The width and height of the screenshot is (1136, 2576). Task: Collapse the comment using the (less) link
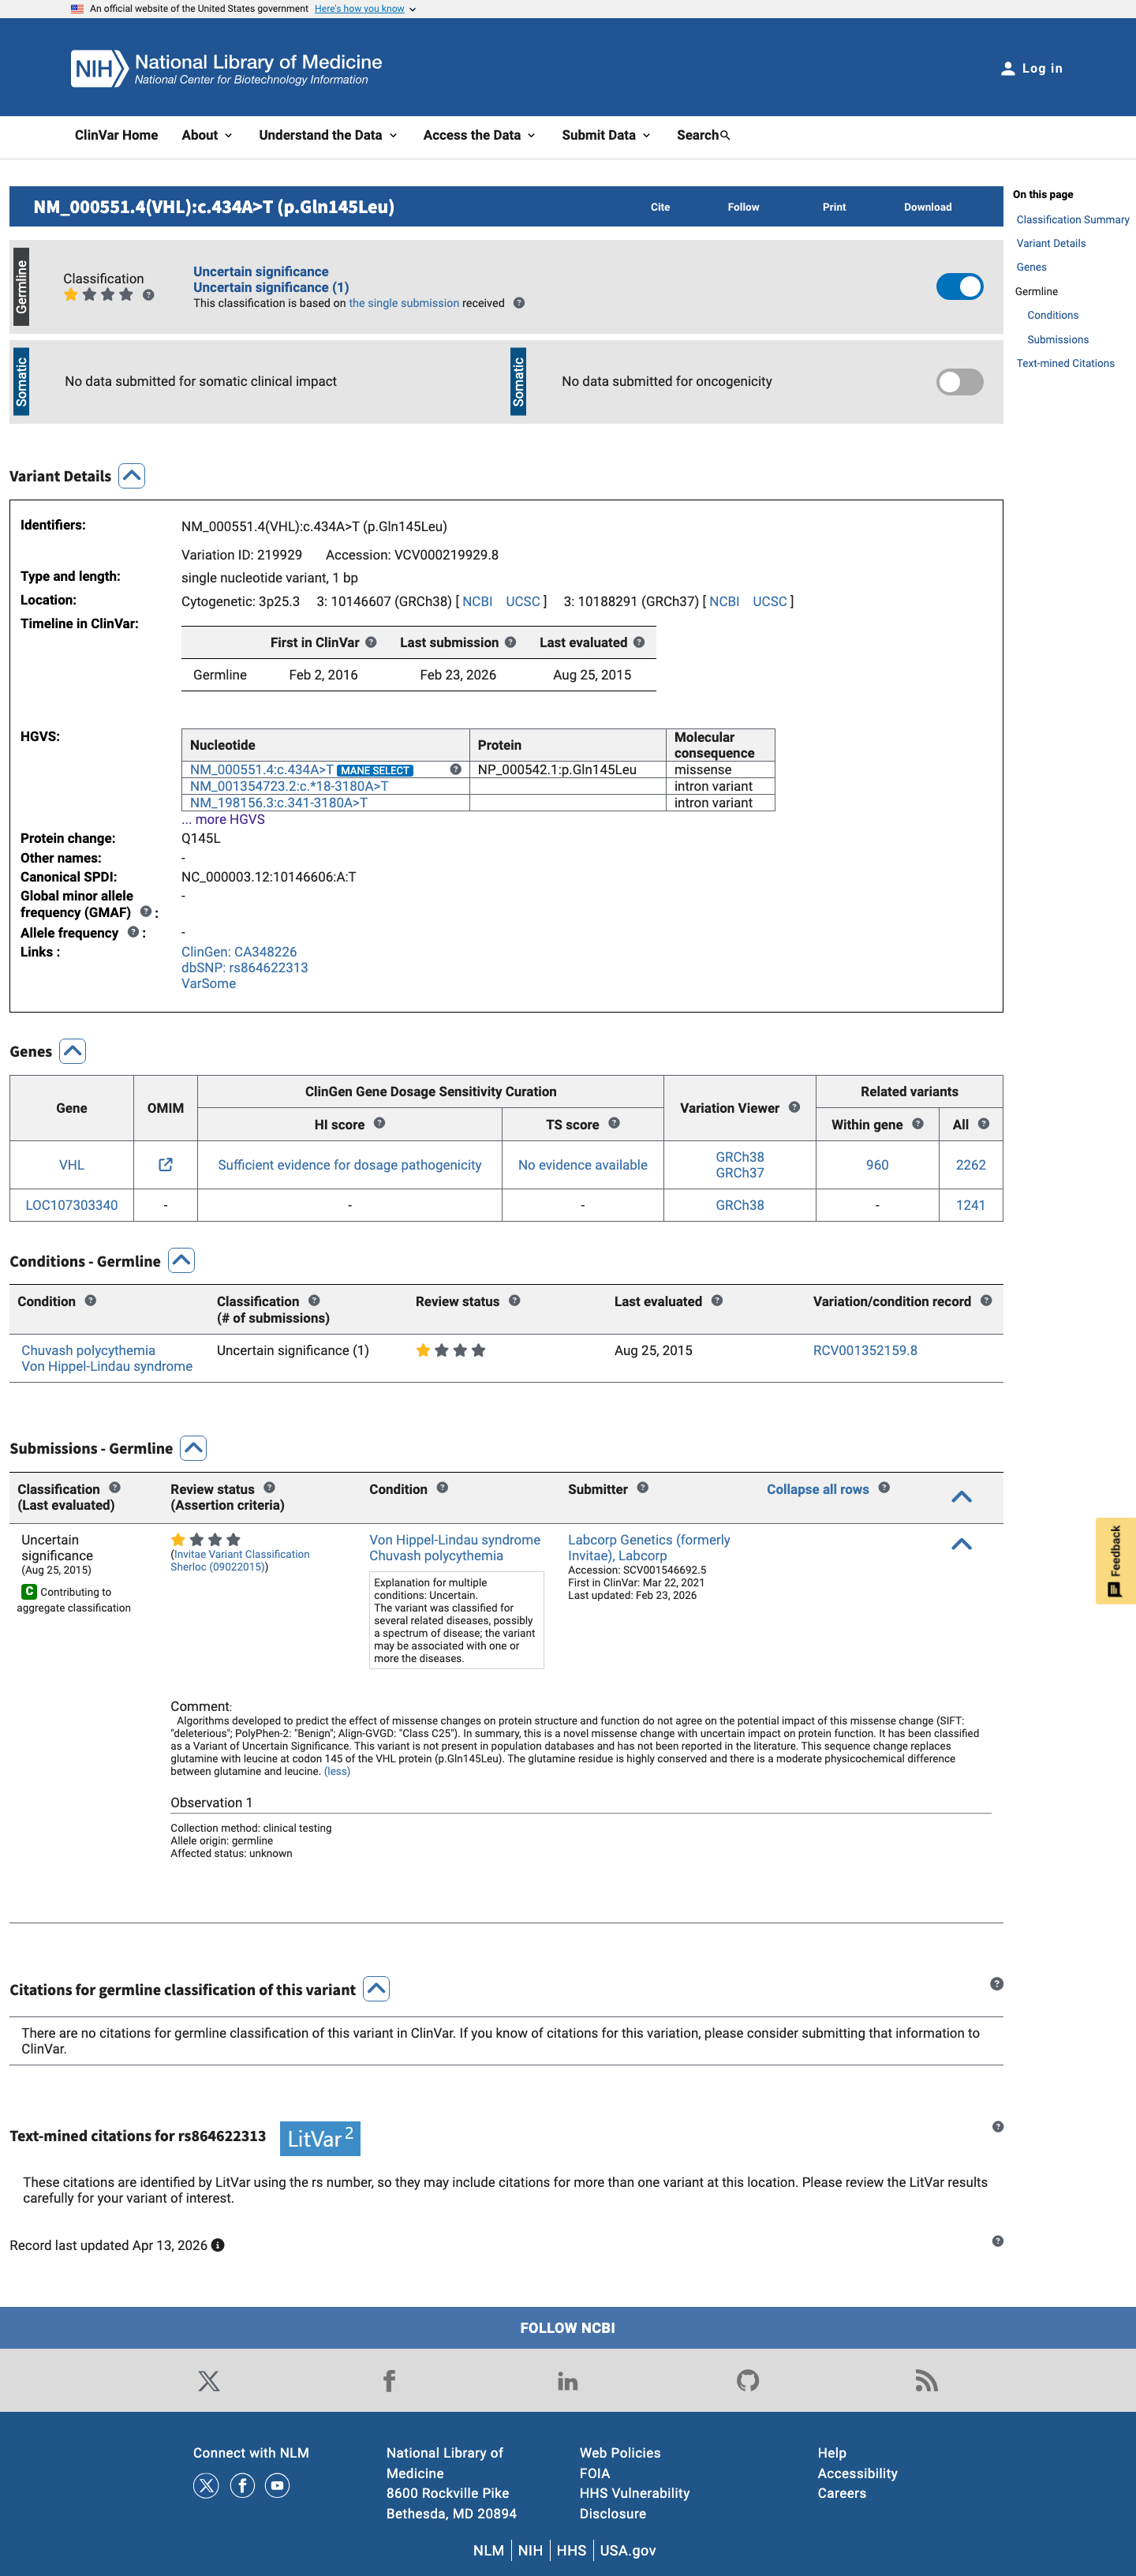[x=337, y=1771]
